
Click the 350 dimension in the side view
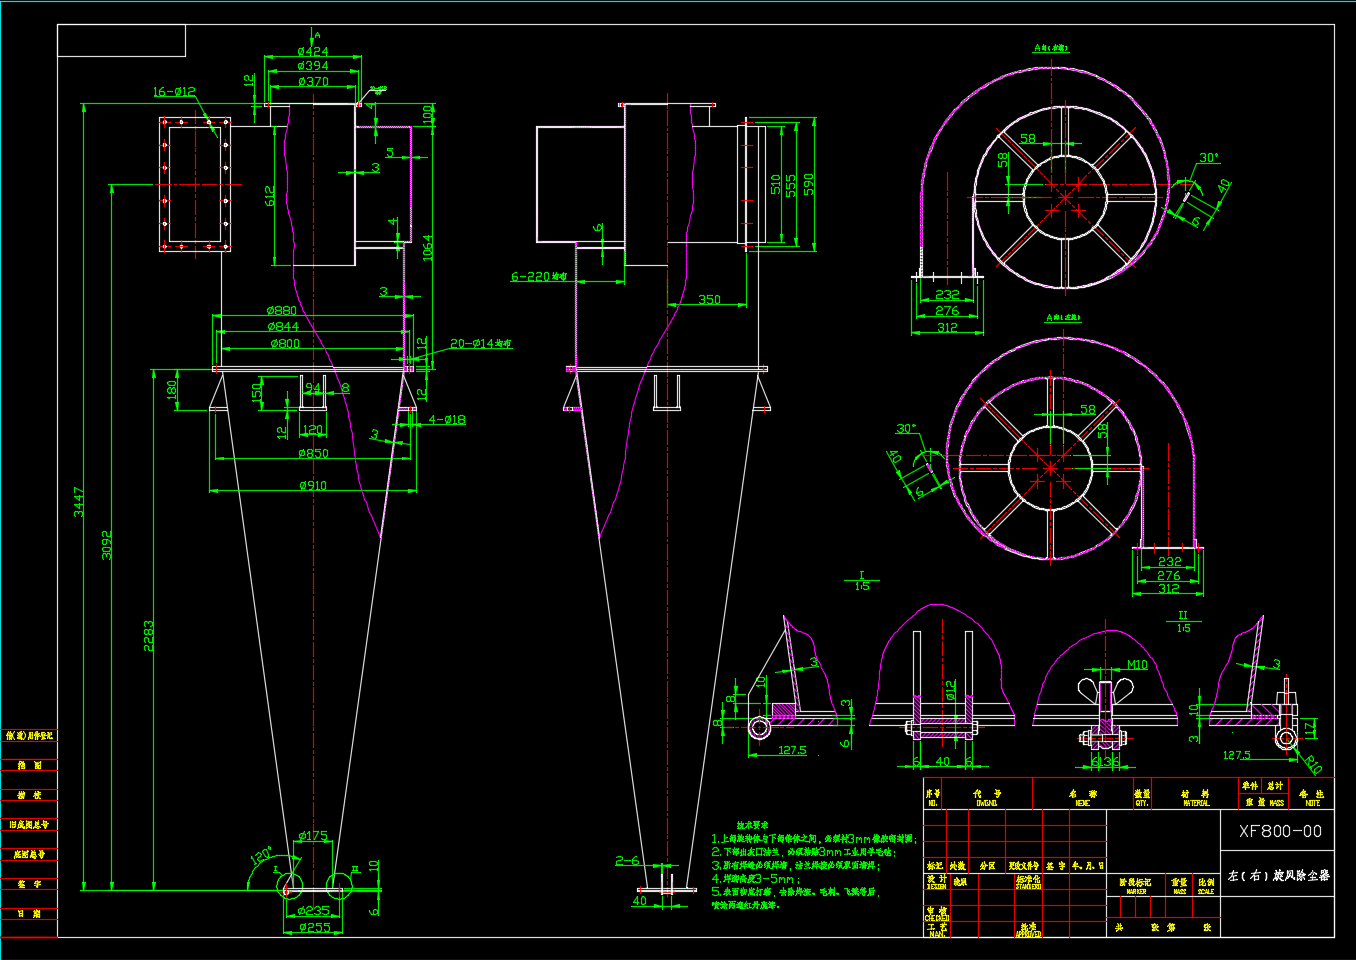click(709, 299)
